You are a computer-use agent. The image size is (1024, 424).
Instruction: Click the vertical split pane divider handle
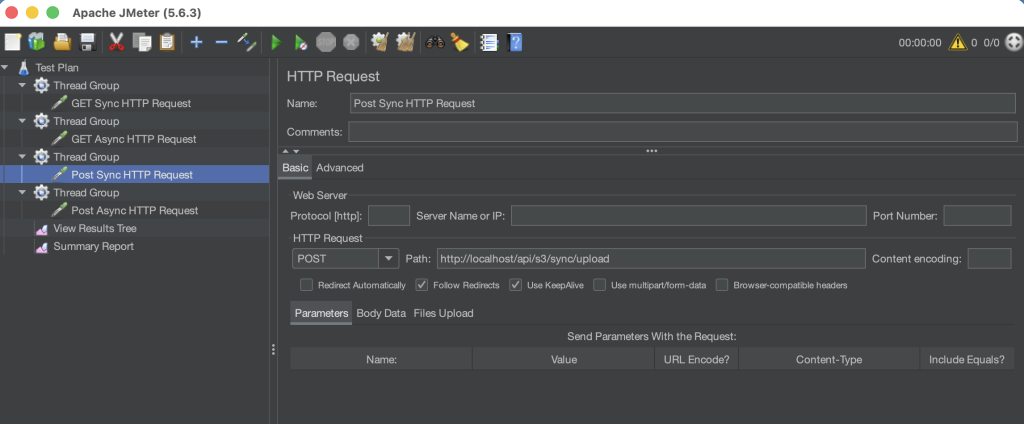tap(273, 350)
